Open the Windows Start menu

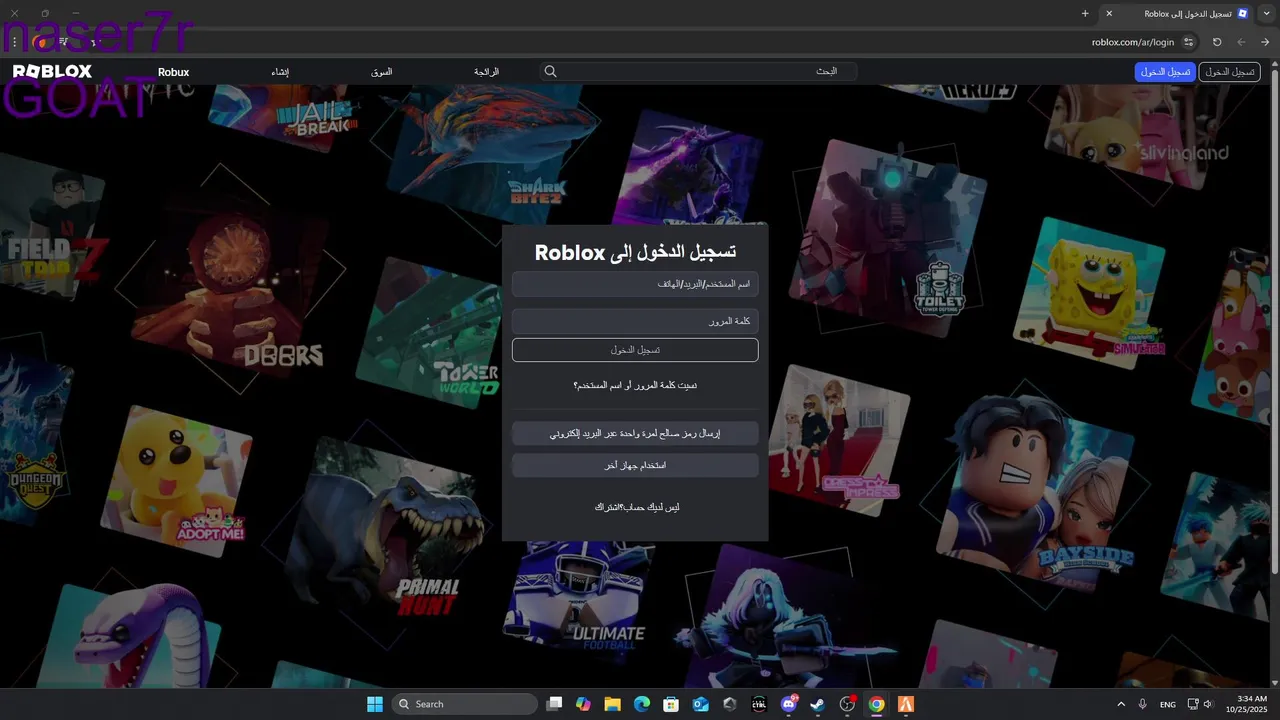pos(375,704)
